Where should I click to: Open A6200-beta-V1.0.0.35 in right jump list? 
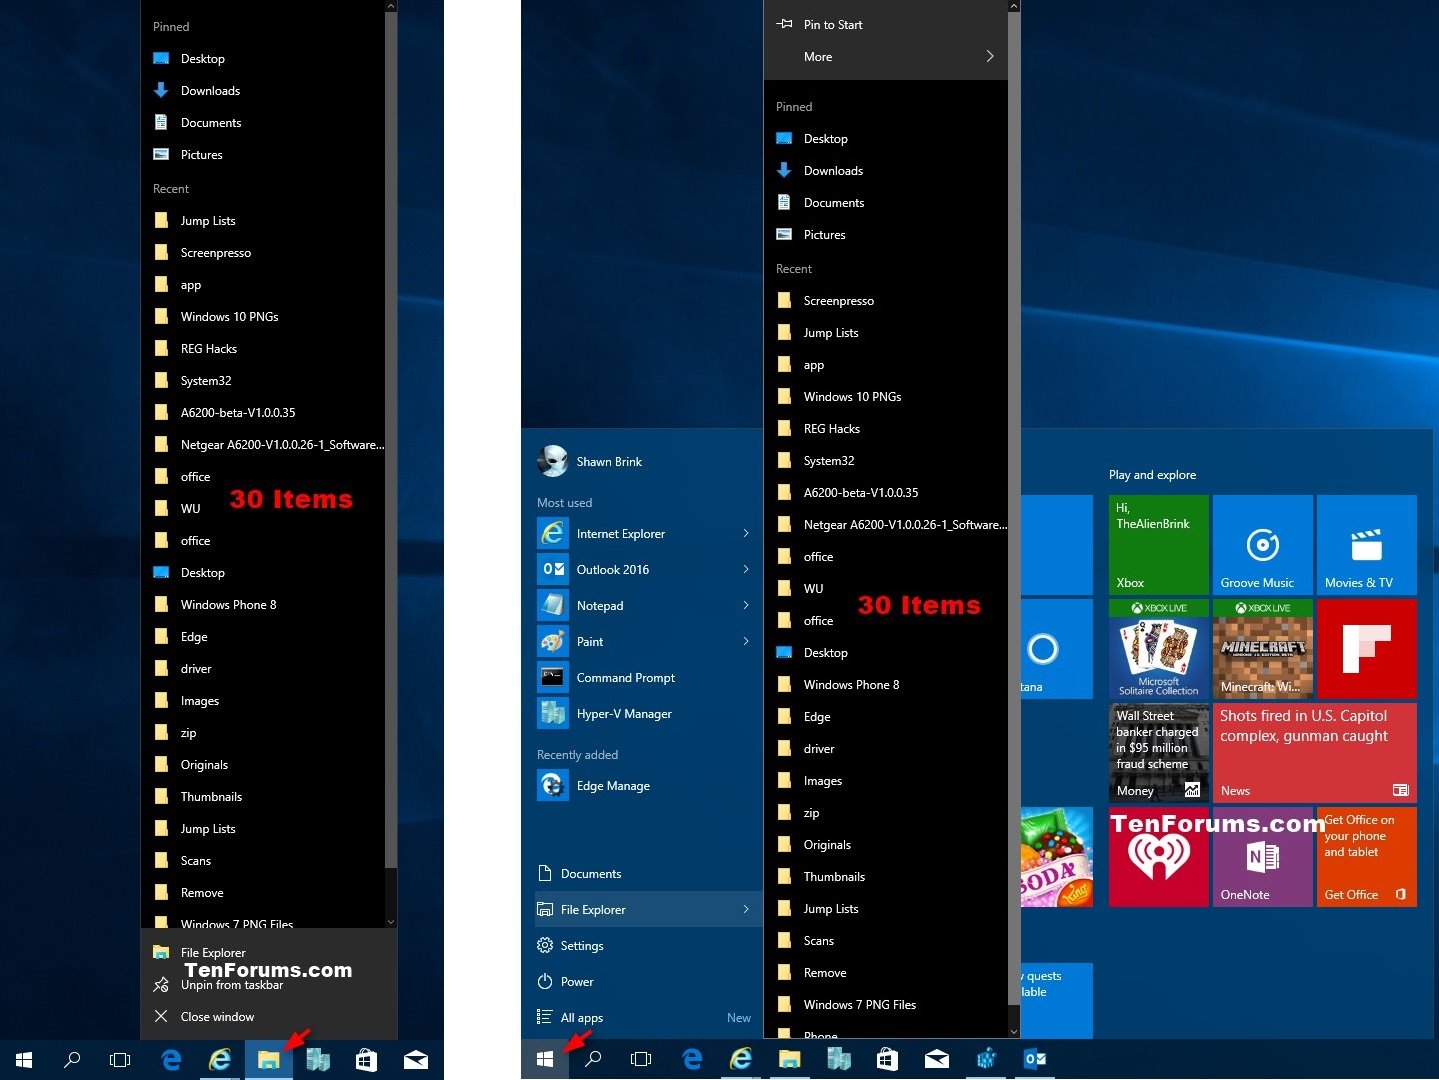885,493
